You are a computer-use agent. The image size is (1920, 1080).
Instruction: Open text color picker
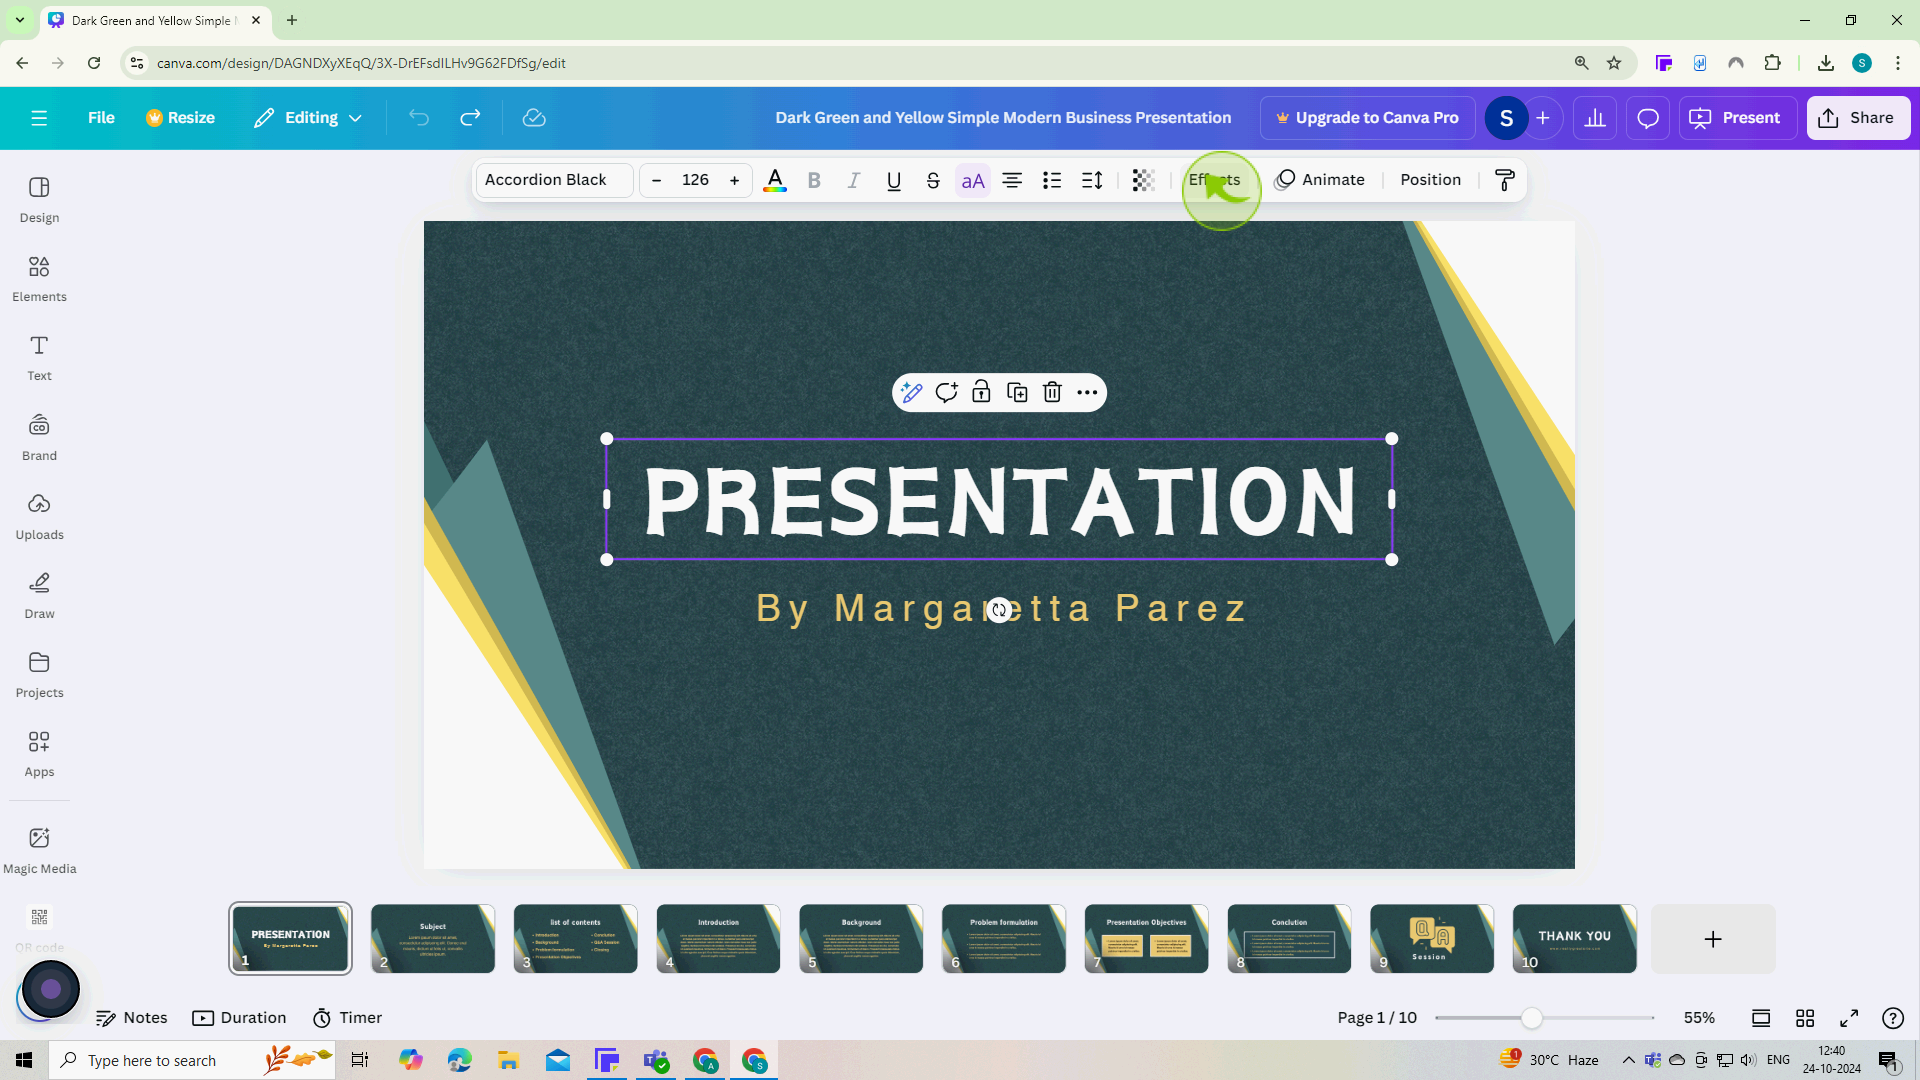coord(775,180)
